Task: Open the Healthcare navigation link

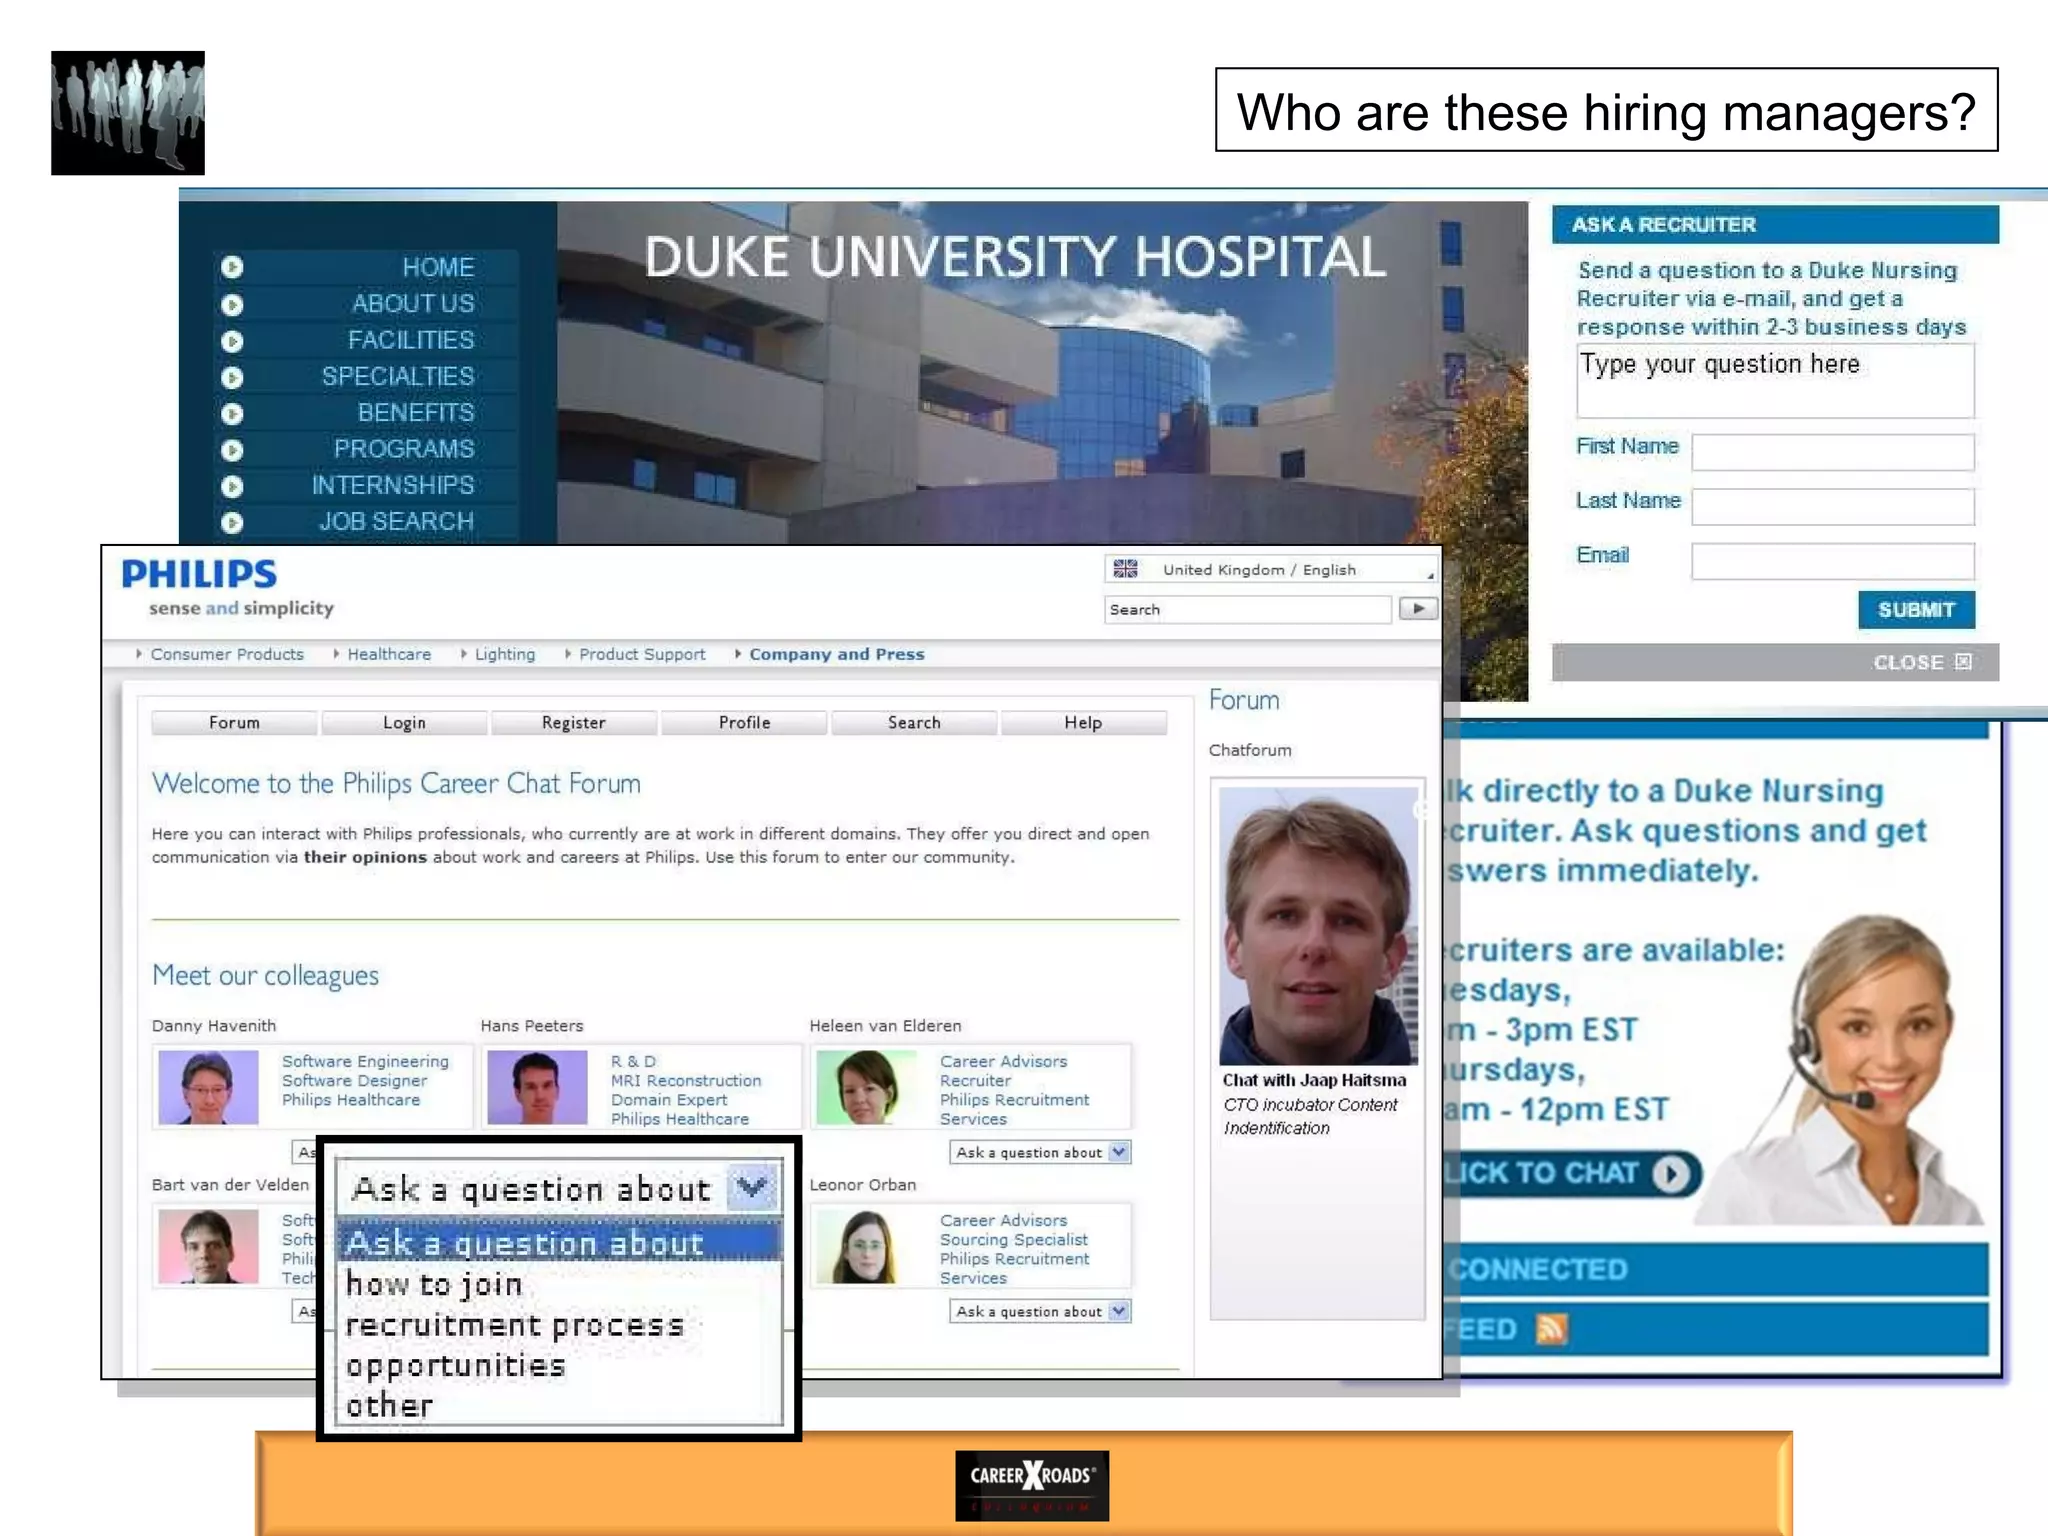Action: 389,654
